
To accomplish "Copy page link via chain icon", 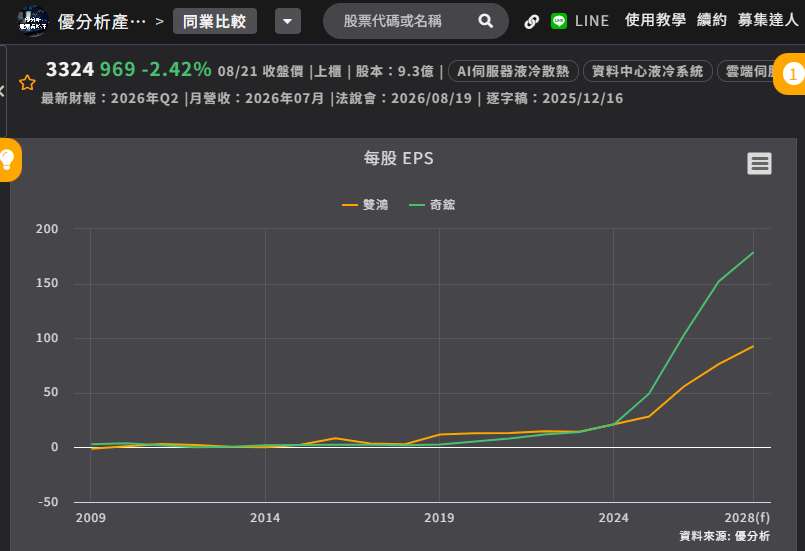I will click(531, 22).
